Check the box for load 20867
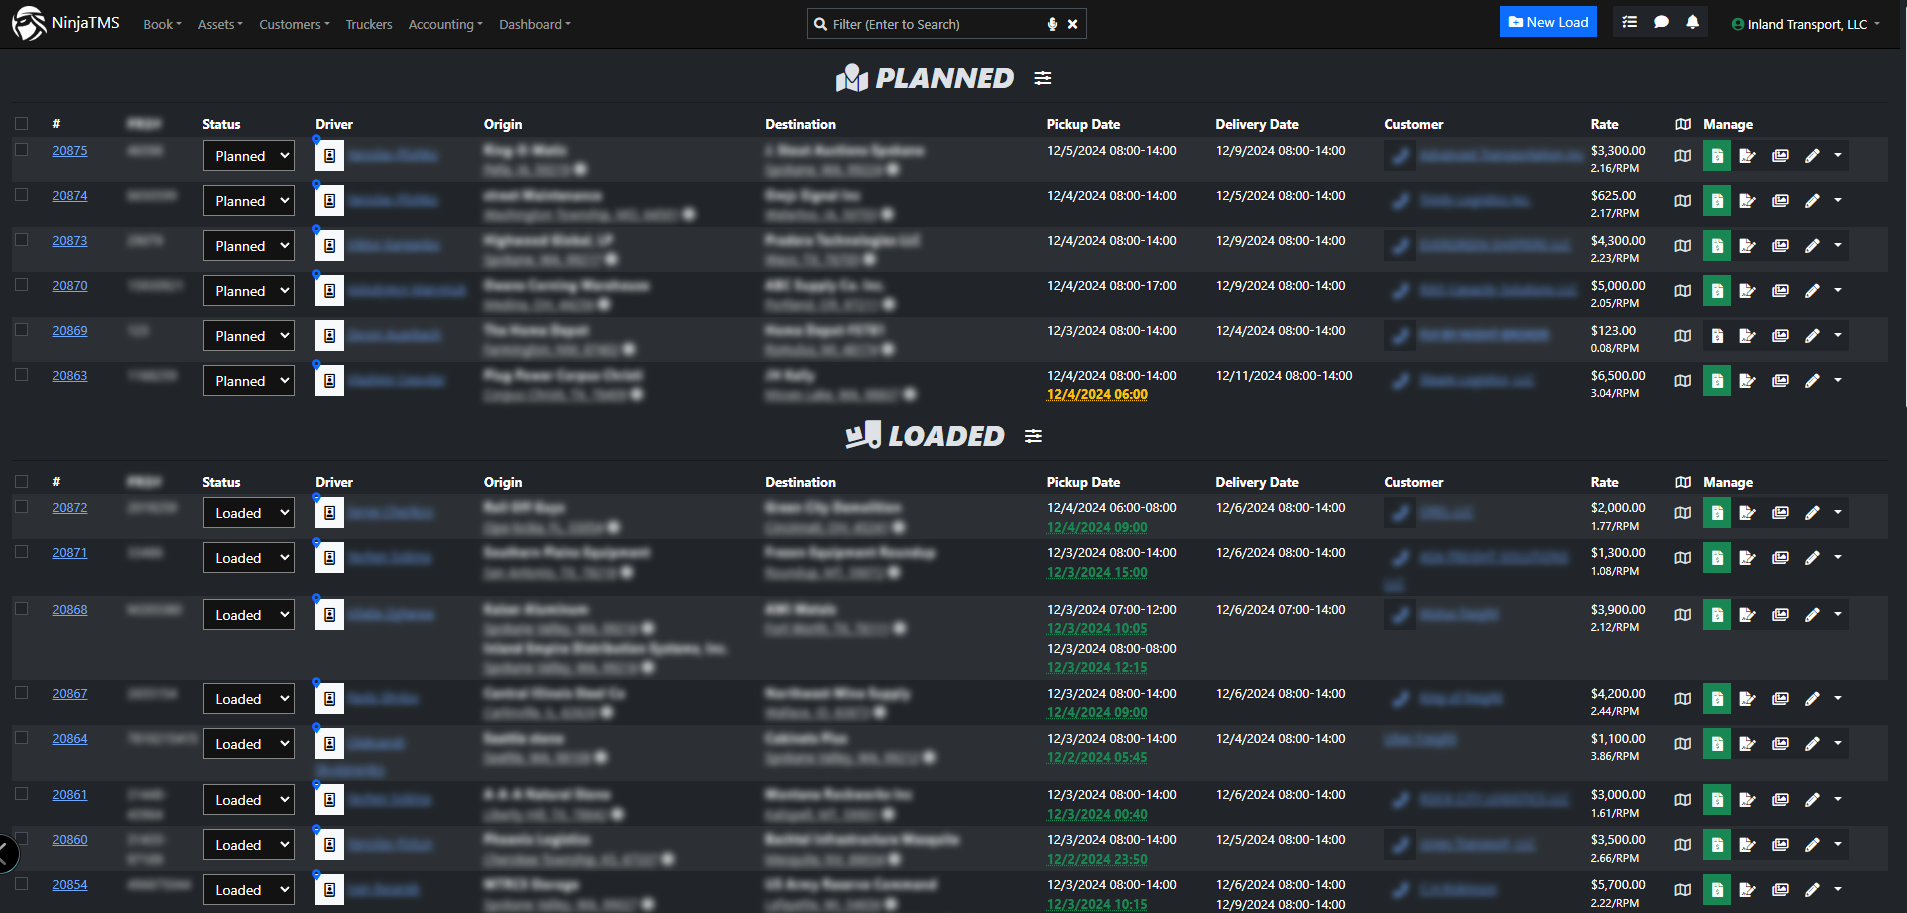The height and width of the screenshot is (913, 1907). pyautogui.click(x=21, y=693)
